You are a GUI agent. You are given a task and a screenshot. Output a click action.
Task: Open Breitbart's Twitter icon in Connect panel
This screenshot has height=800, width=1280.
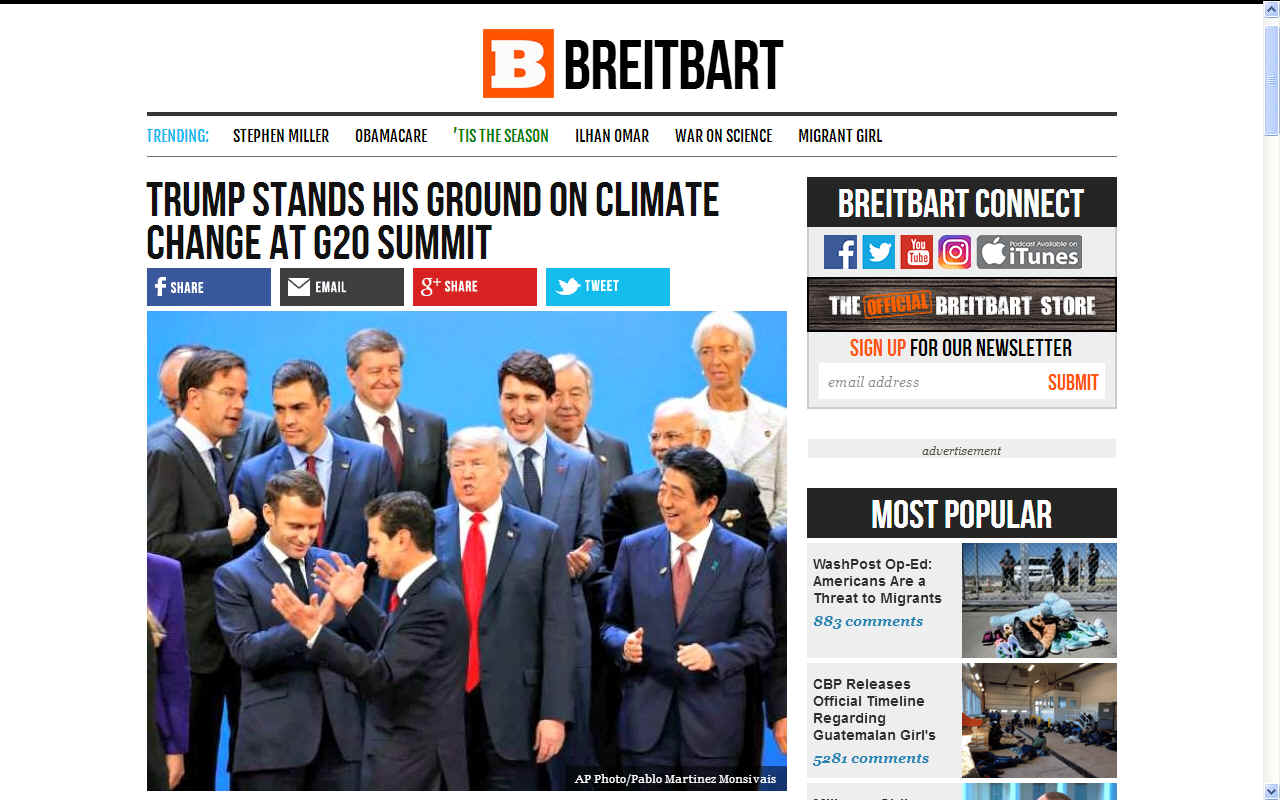(878, 252)
